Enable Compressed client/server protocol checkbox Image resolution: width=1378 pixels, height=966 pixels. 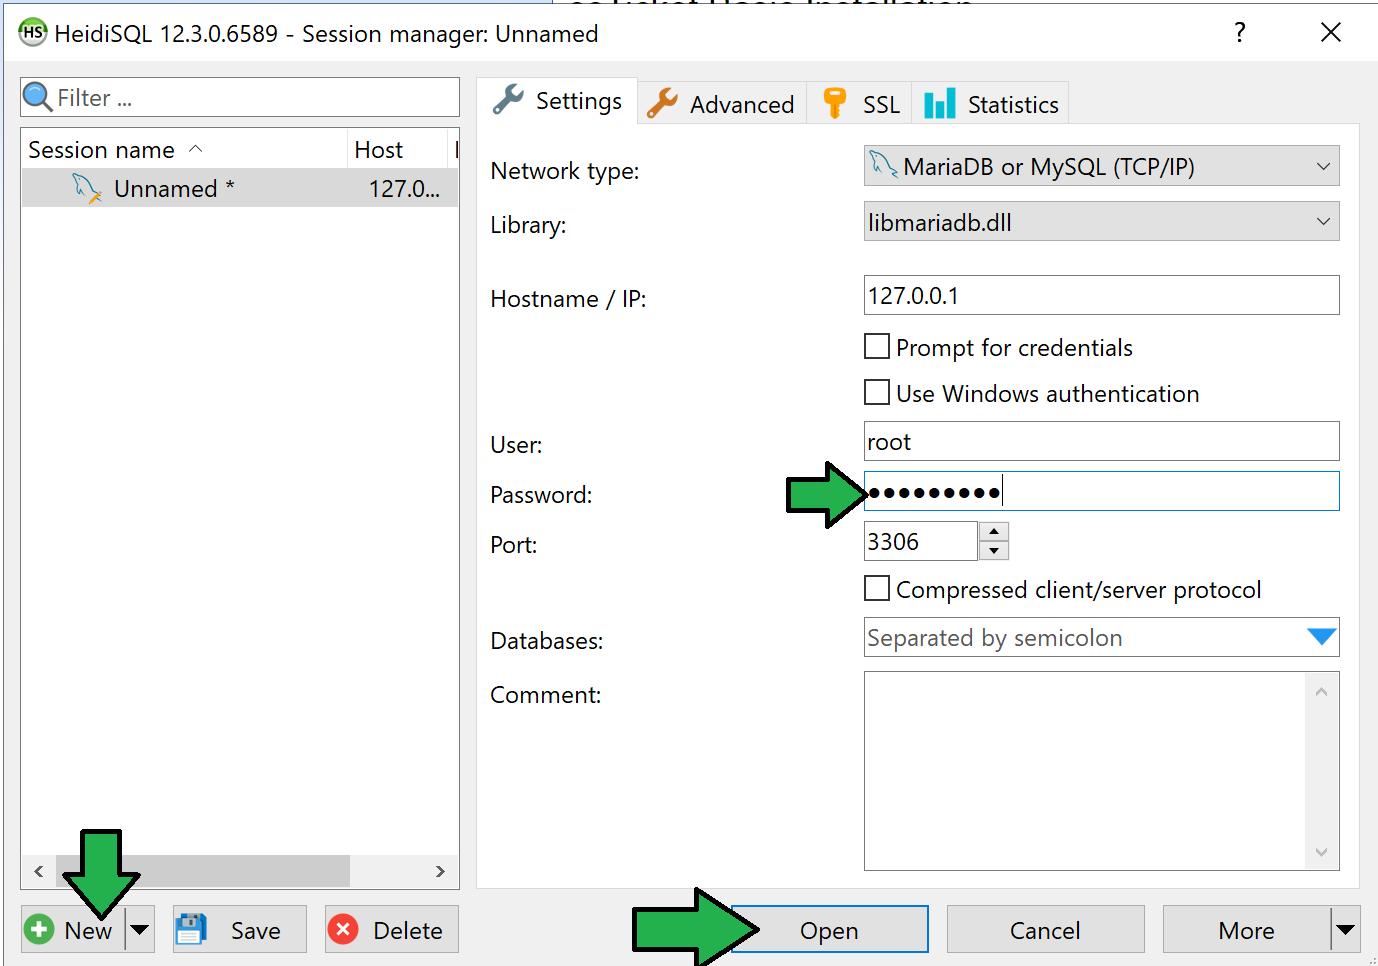(x=877, y=588)
